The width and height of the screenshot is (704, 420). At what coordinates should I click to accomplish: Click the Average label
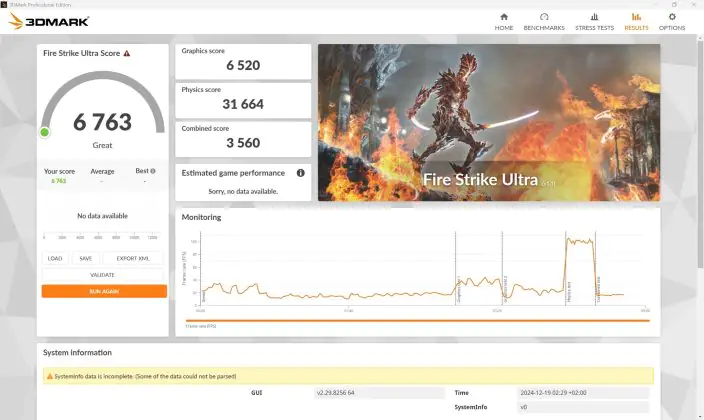click(102, 171)
